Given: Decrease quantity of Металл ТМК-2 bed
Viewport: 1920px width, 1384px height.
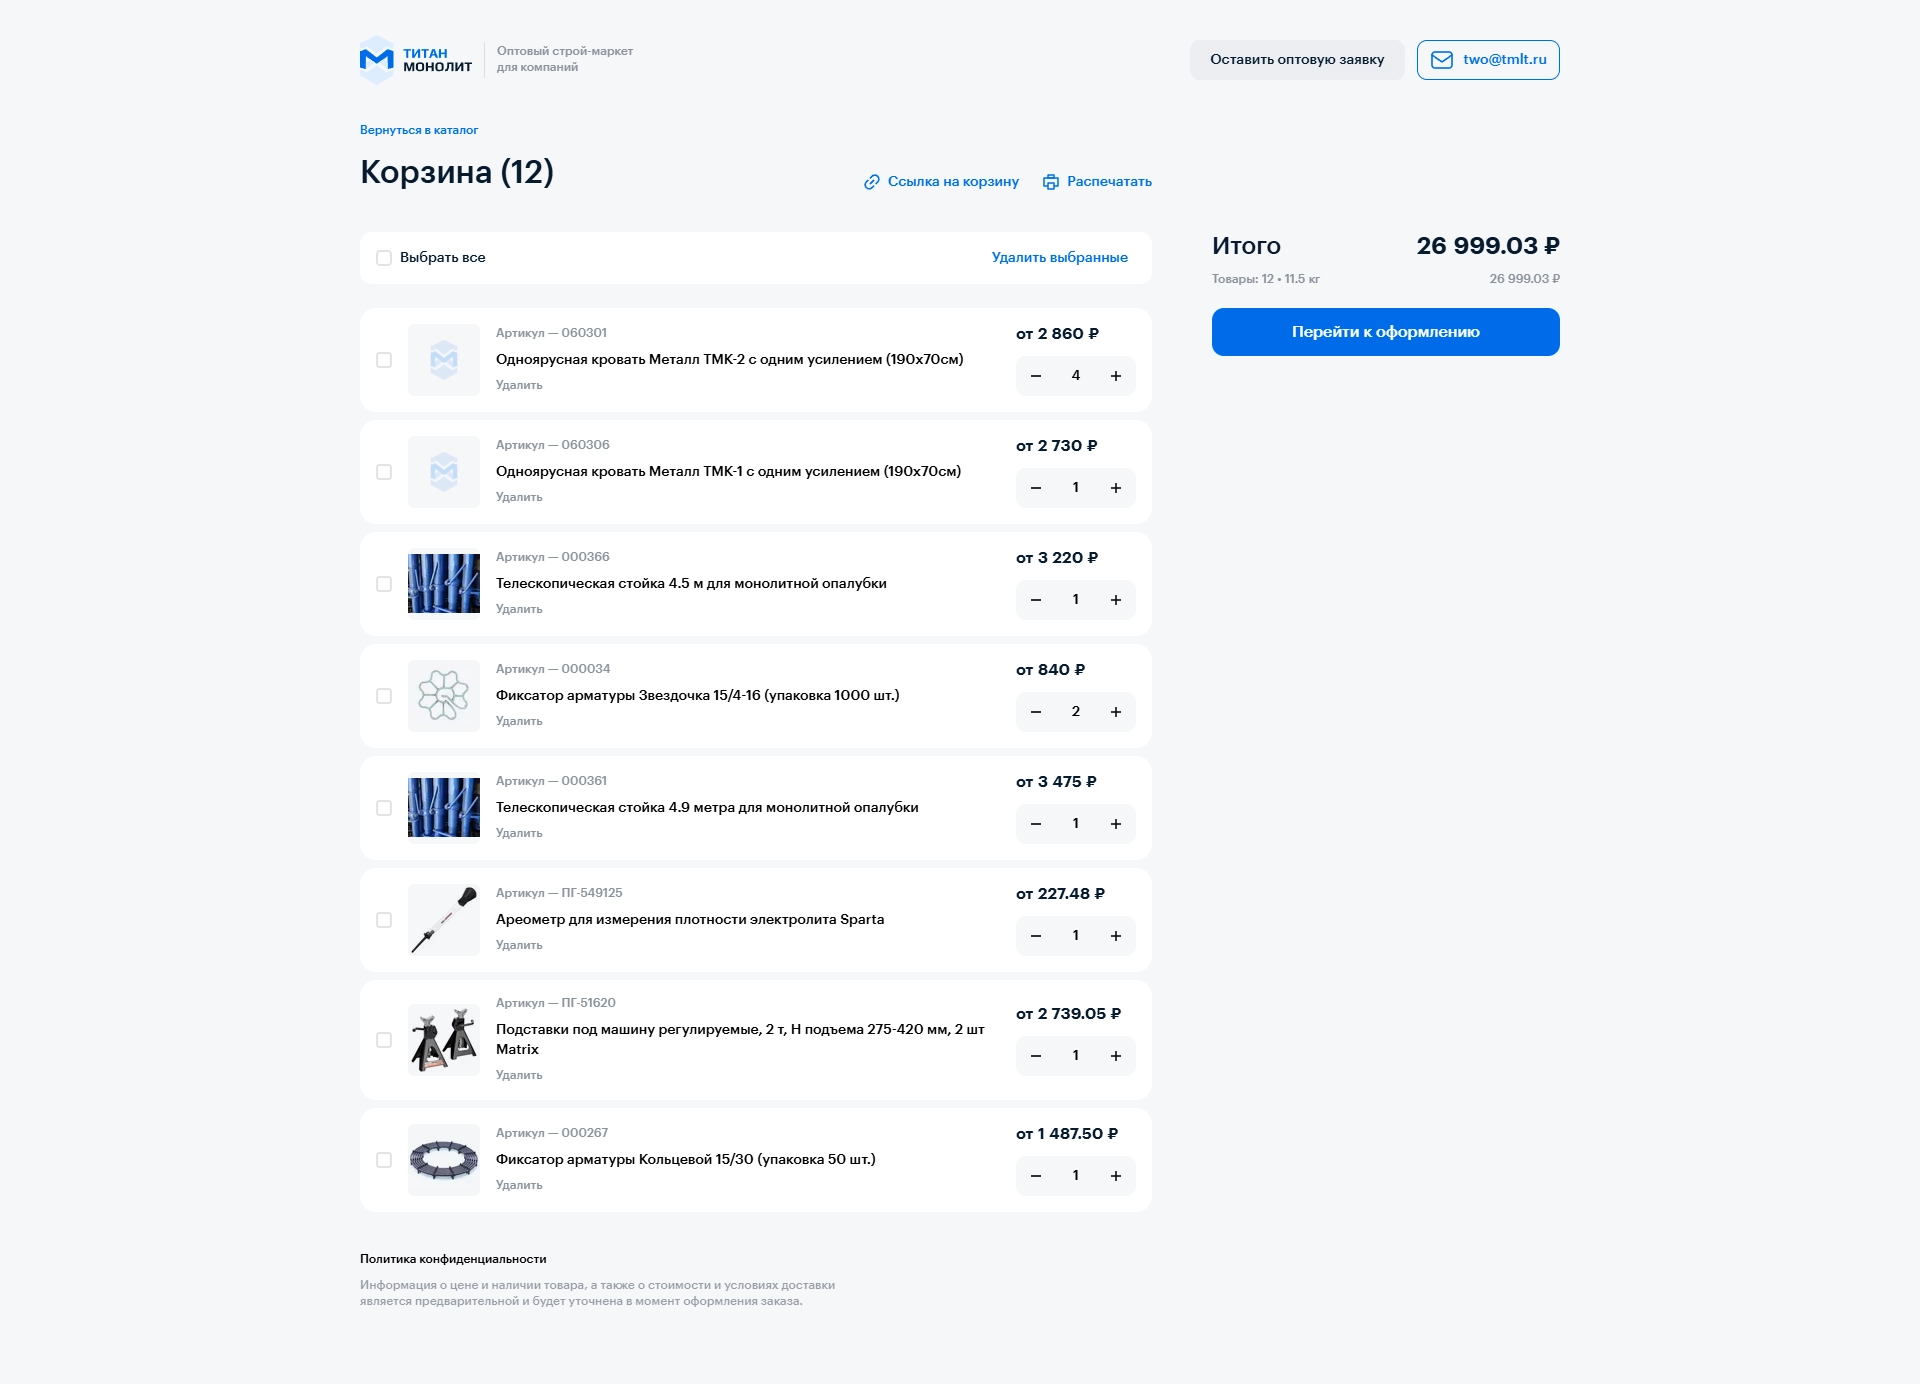Looking at the screenshot, I should [1036, 376].
